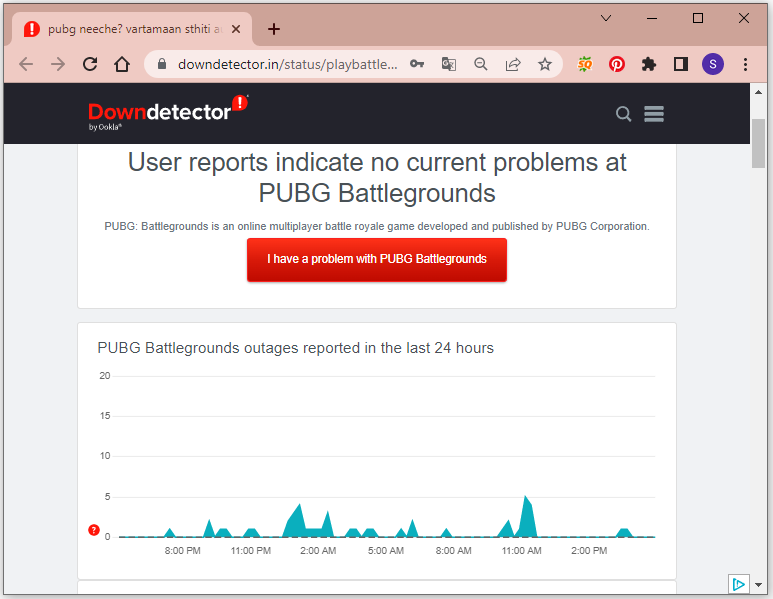Screen dimensions: 773x599
Task: Open the zoom magnifier icon in address bar
Action: point(481,64)
